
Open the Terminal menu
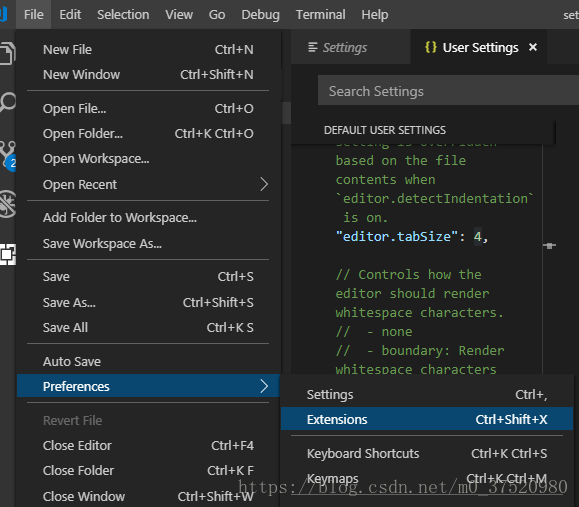321,14
